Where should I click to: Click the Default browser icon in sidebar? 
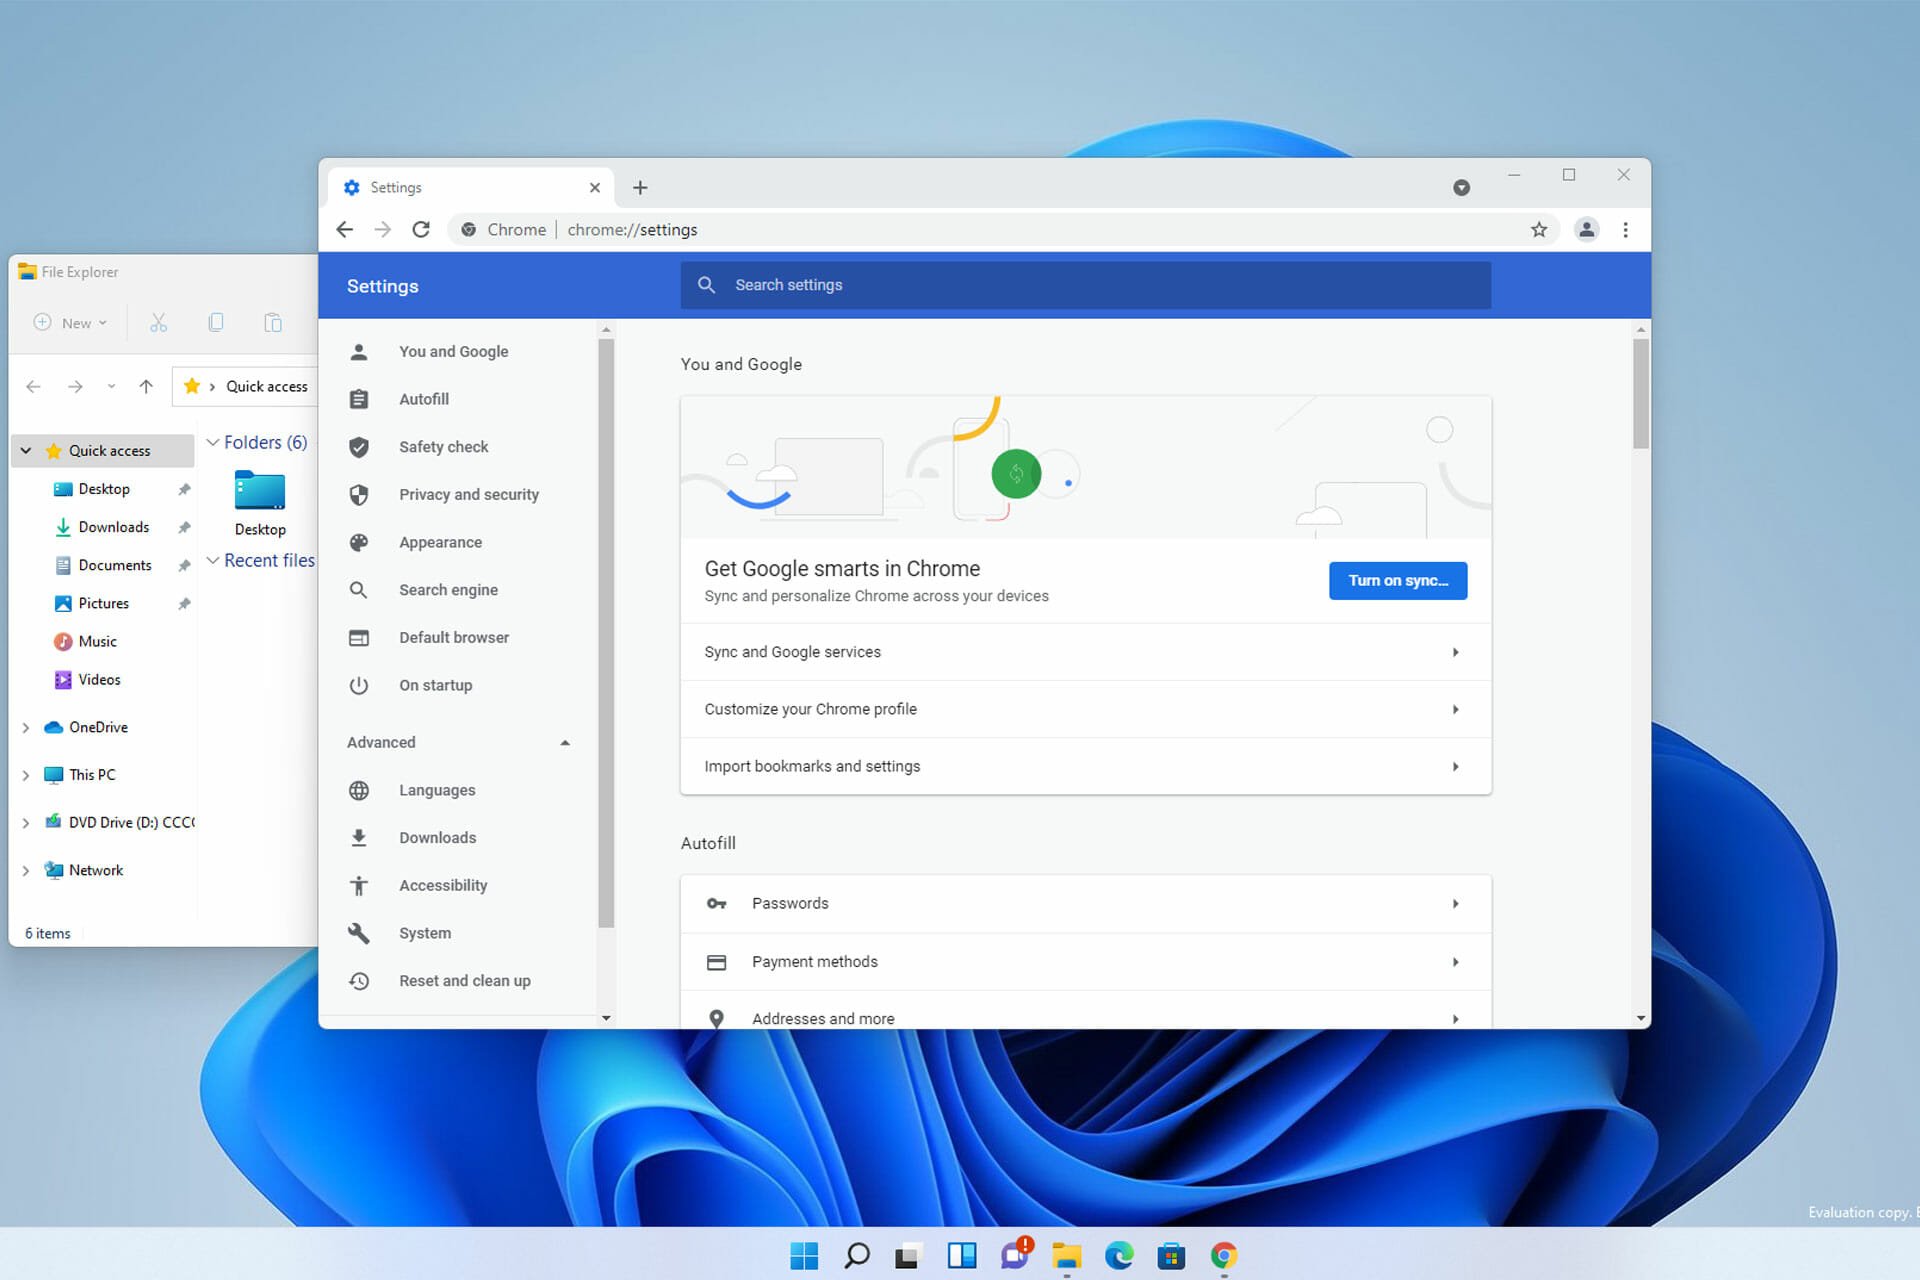[360, 637]
